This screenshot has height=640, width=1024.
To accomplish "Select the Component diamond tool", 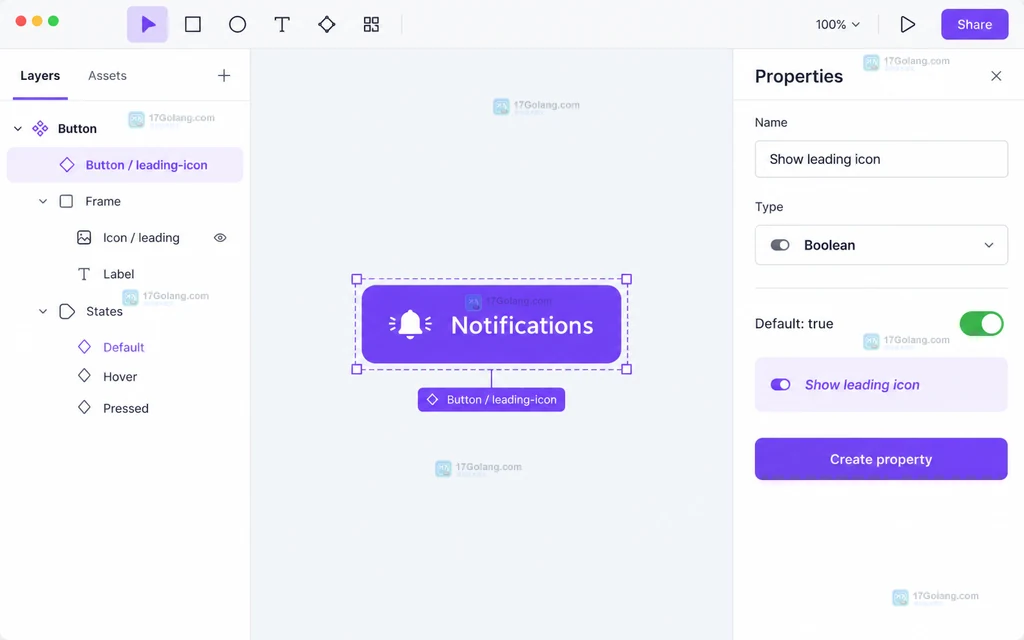I will click(327, 24).
